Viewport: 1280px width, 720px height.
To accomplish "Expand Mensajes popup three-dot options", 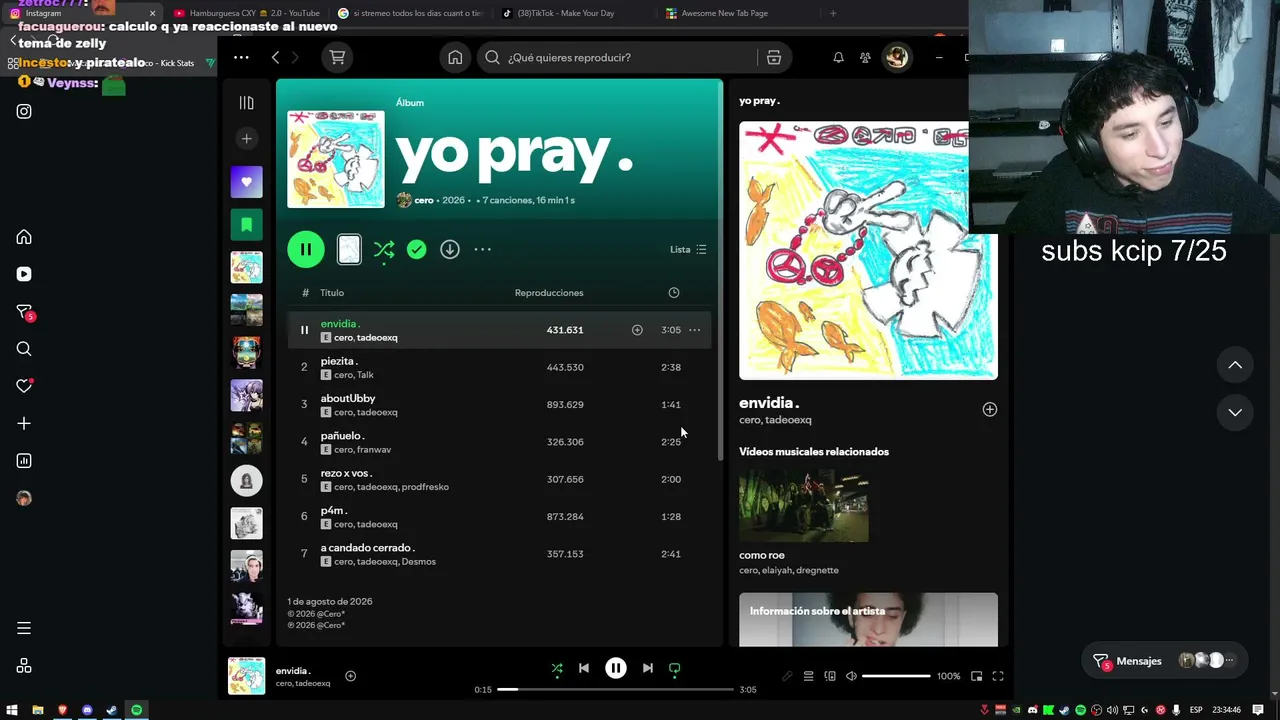I will coord(1230,660).
